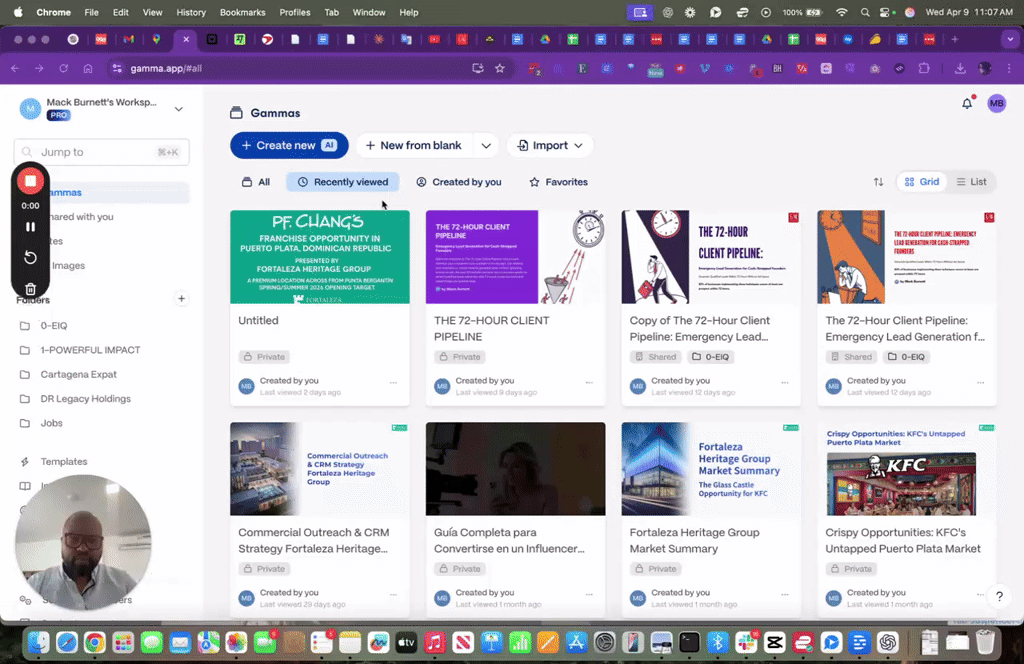Viewport: 1024px width, 664px height.
Task: Open THE 72-HOUR CLIENT PIPELINE purple thumbnail
Action: [515, 257]
